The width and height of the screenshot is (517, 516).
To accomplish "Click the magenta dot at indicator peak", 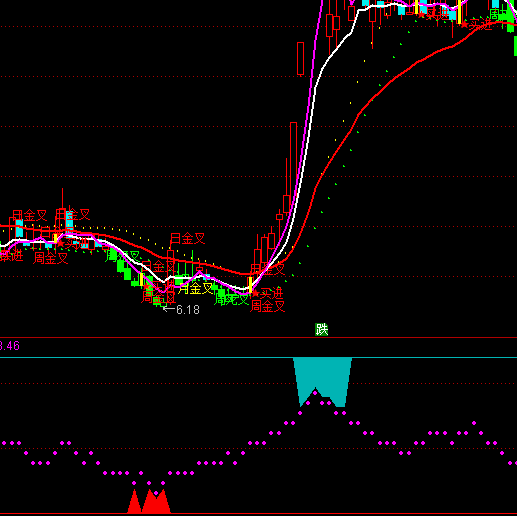I will pyautogui.click(x=315, y=393).
